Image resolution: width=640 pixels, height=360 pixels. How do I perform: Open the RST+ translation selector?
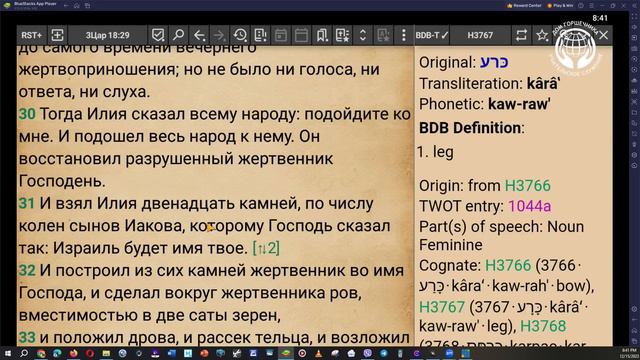pos(31,35)
